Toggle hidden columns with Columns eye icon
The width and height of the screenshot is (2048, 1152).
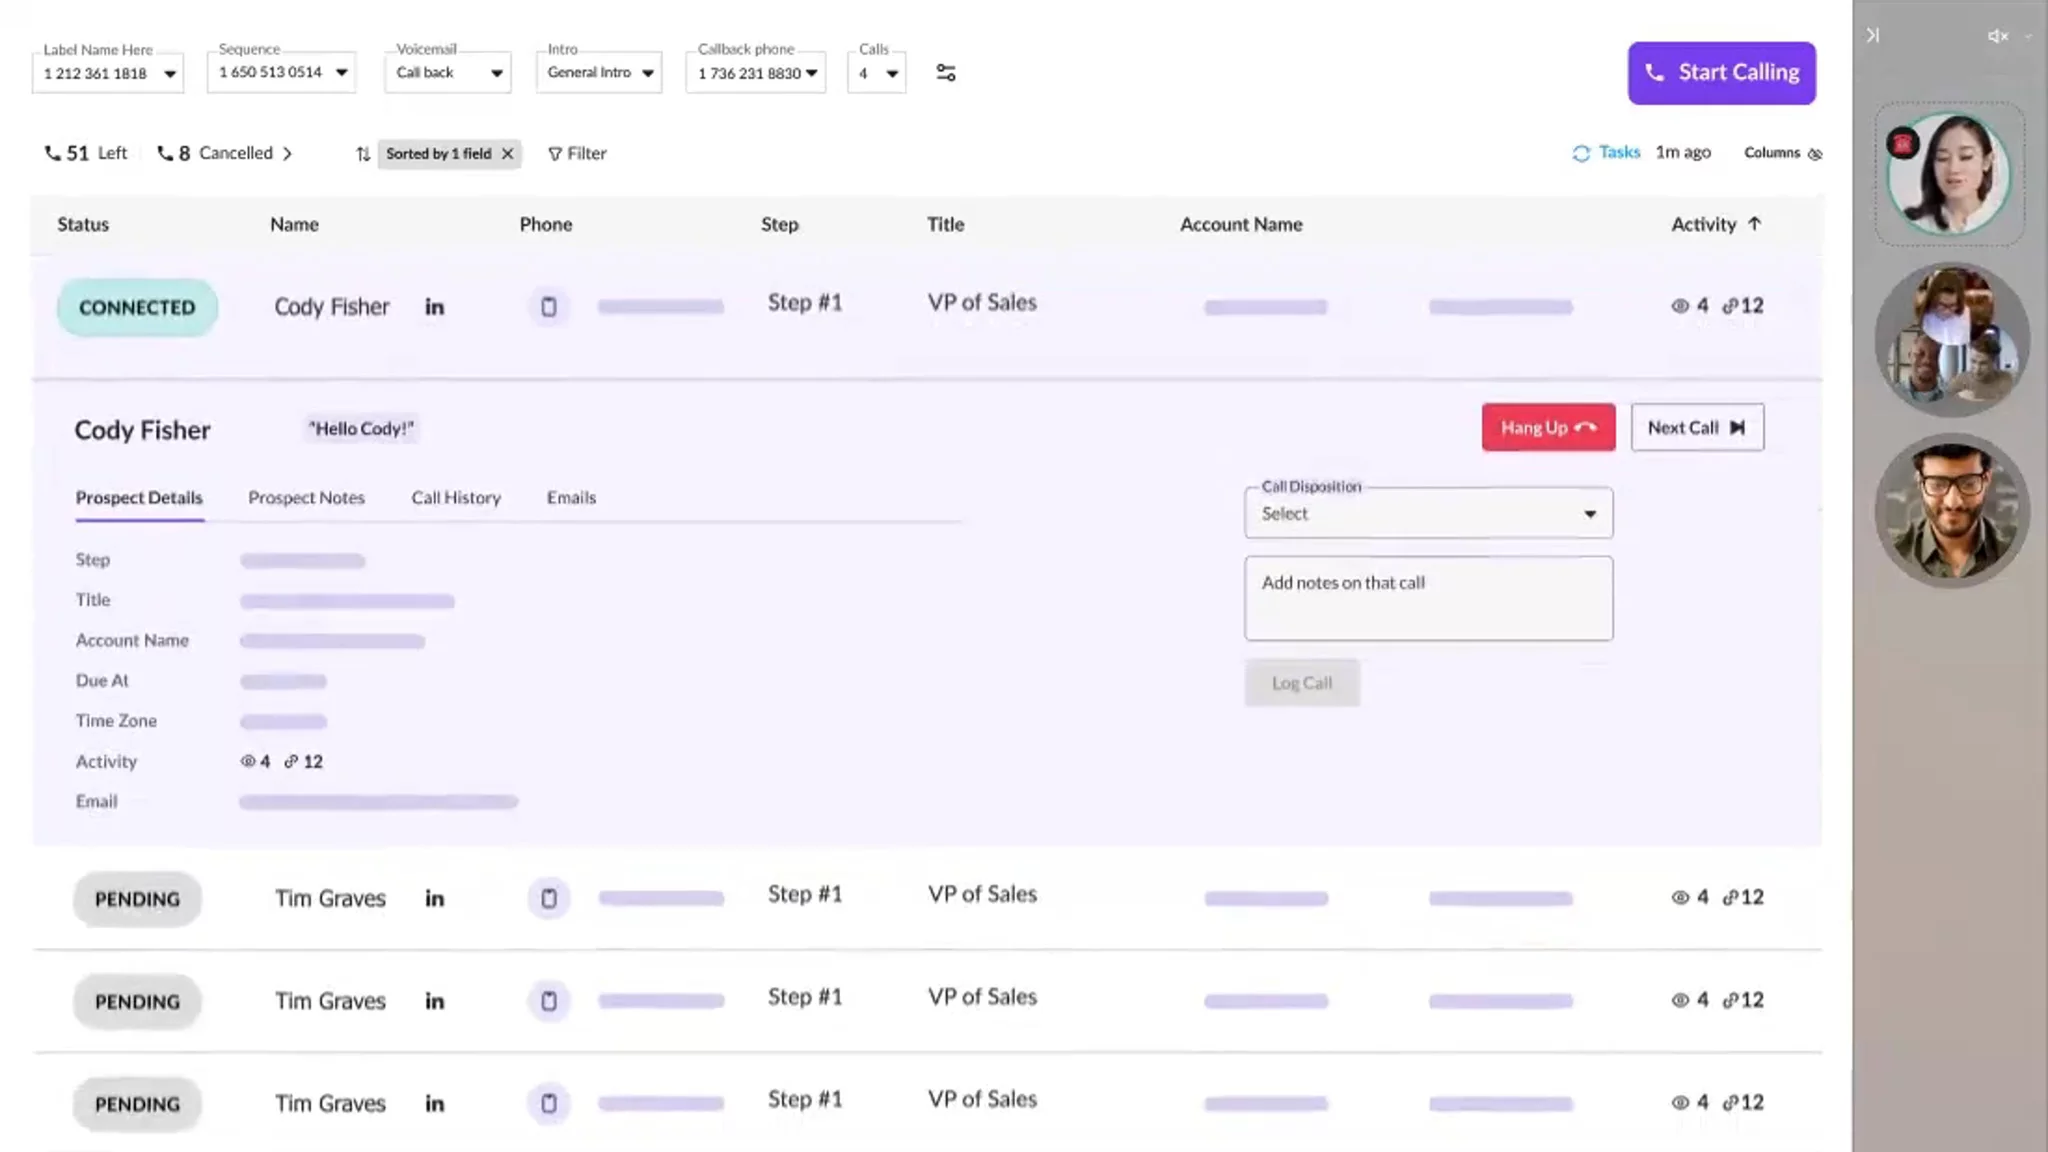1815,154
